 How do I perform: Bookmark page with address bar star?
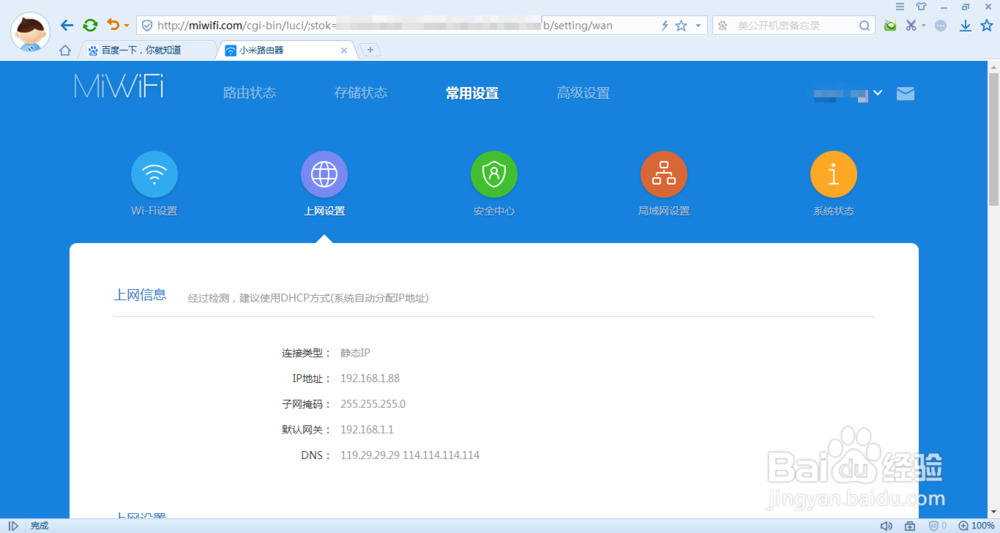pyautogui.click(x=681, y=26)
